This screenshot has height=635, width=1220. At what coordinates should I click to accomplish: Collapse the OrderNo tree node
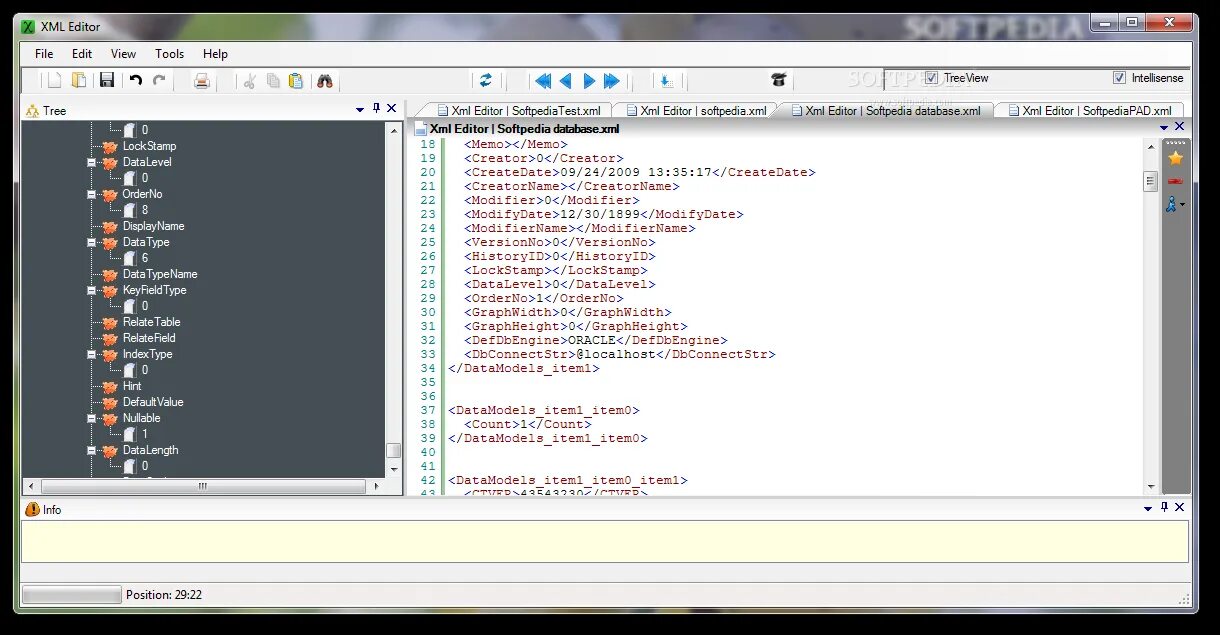coord(92,194)
